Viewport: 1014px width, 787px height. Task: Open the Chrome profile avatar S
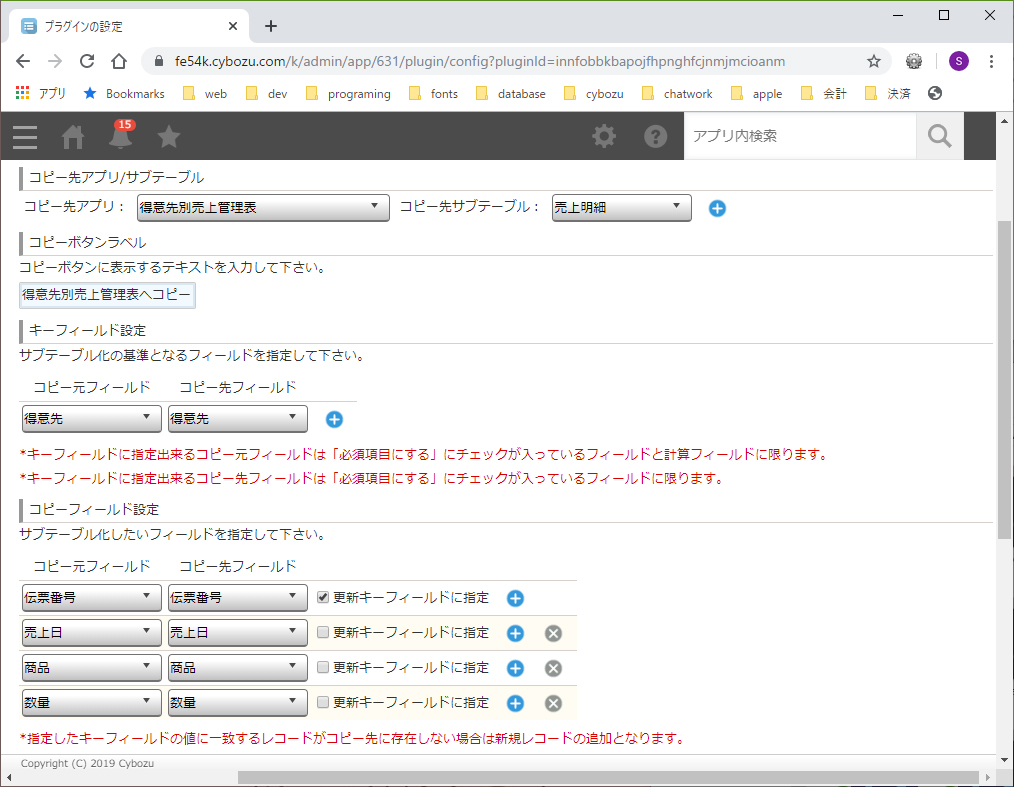(958, 61)
